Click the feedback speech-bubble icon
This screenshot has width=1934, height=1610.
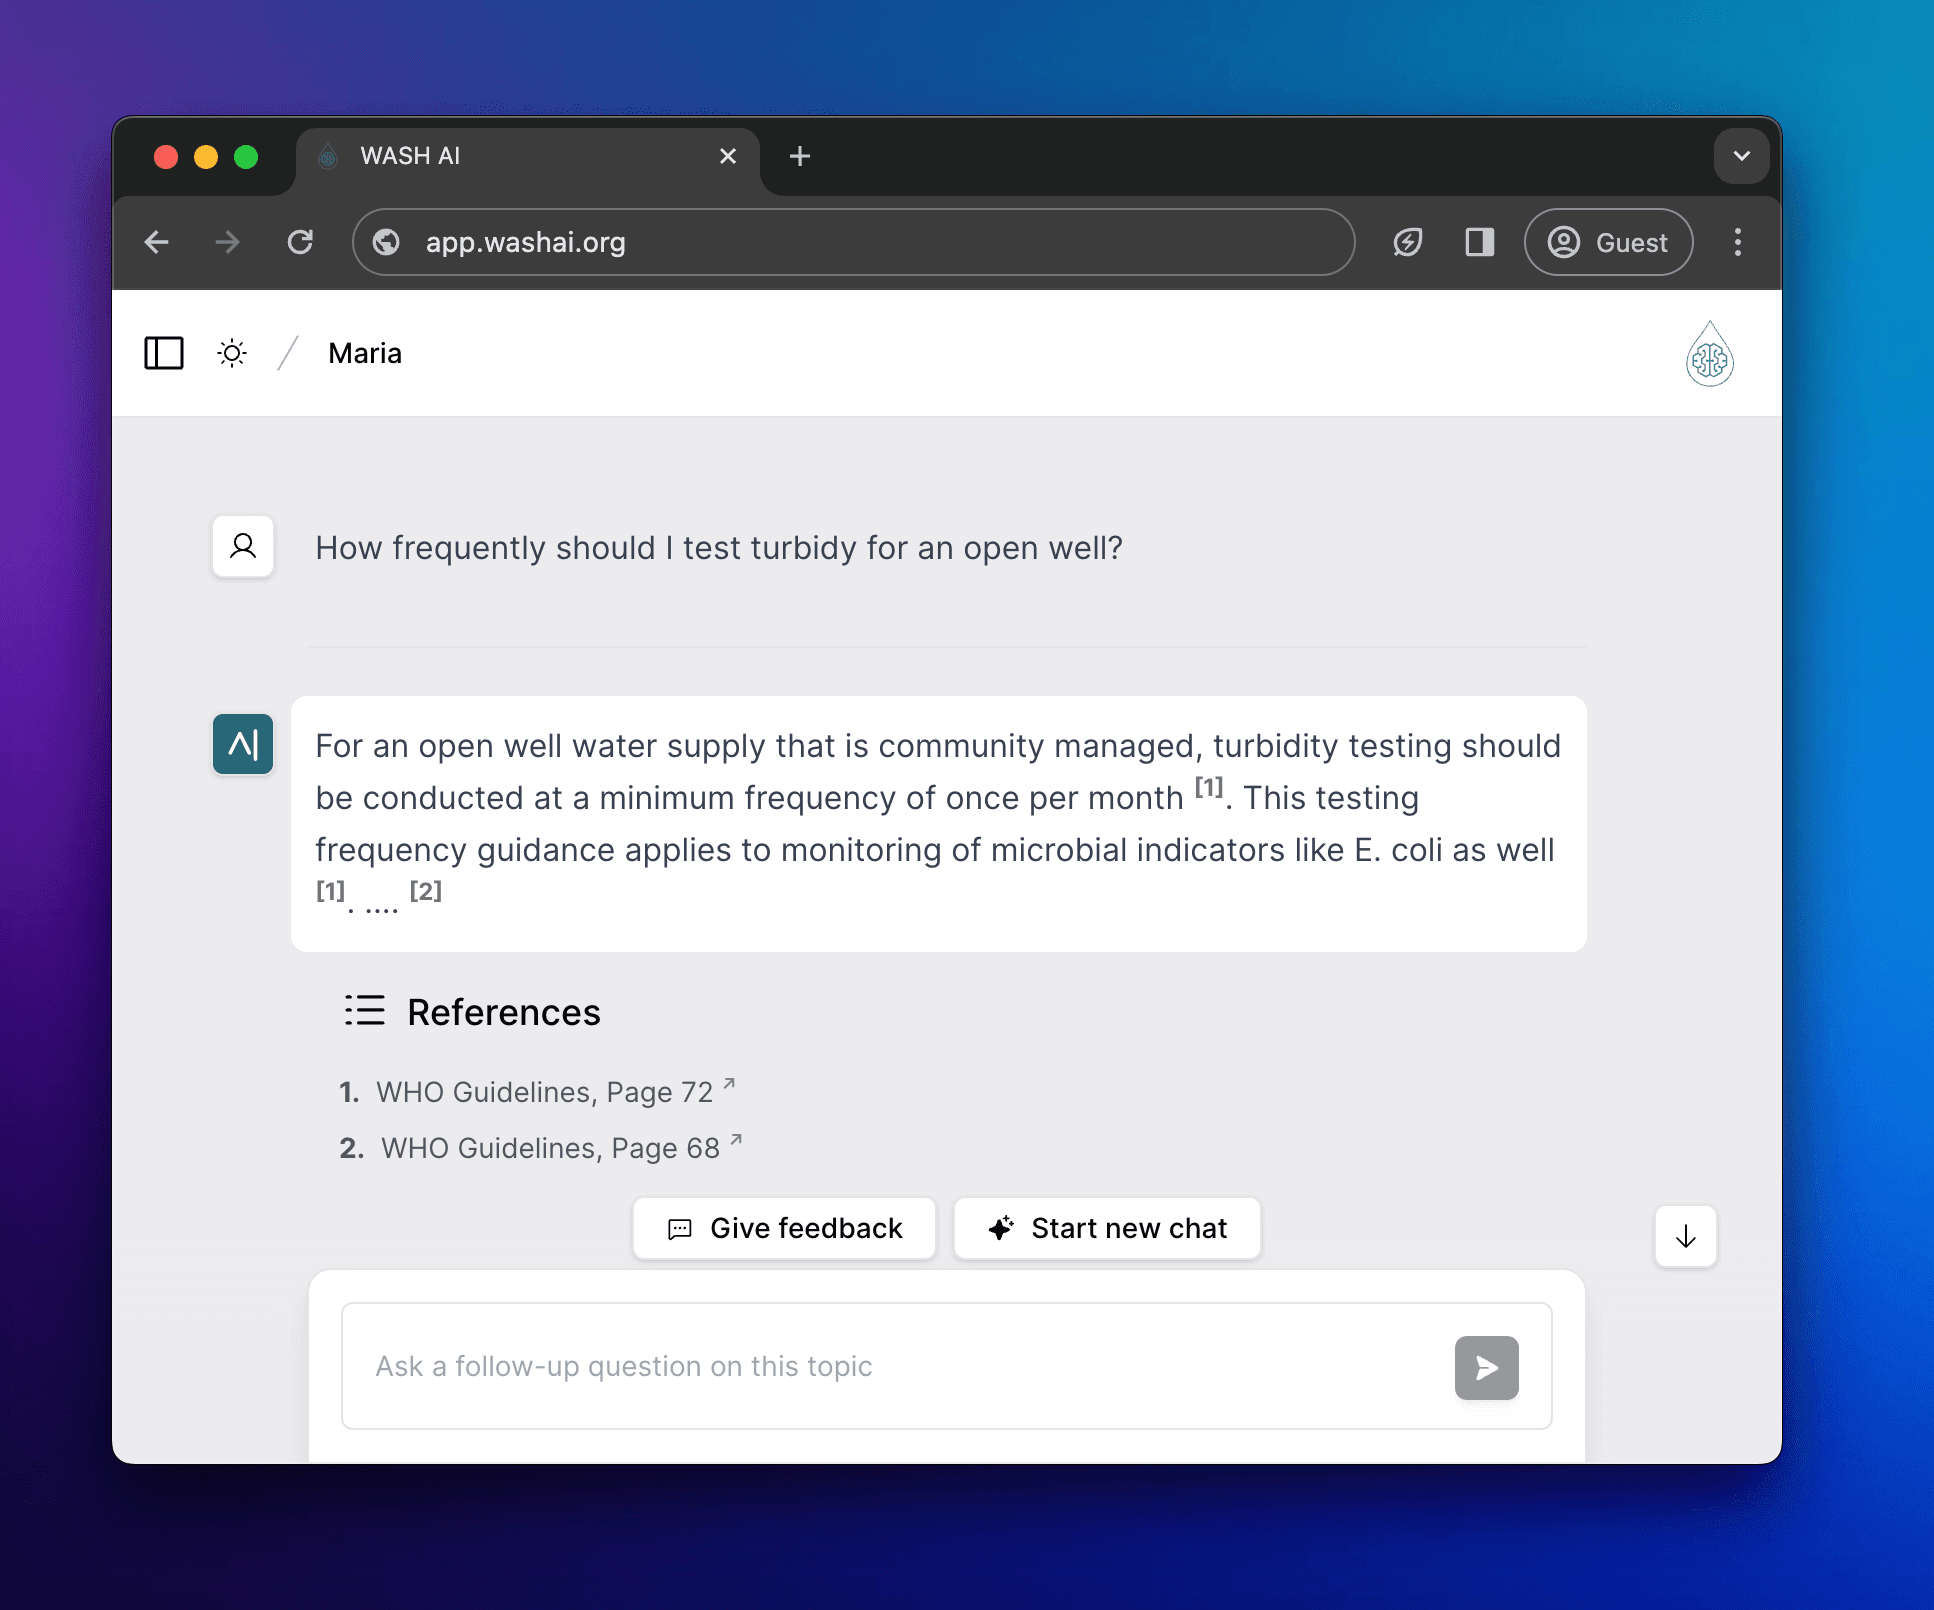[x=681, y=1229]
